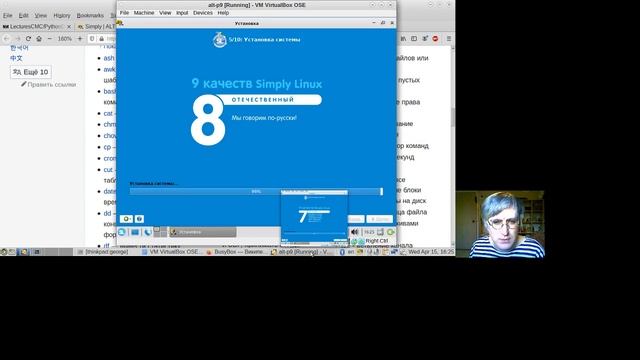640x360 pixels.
Task: Click the Simply Linux installer logo
Action: [220, 40]
